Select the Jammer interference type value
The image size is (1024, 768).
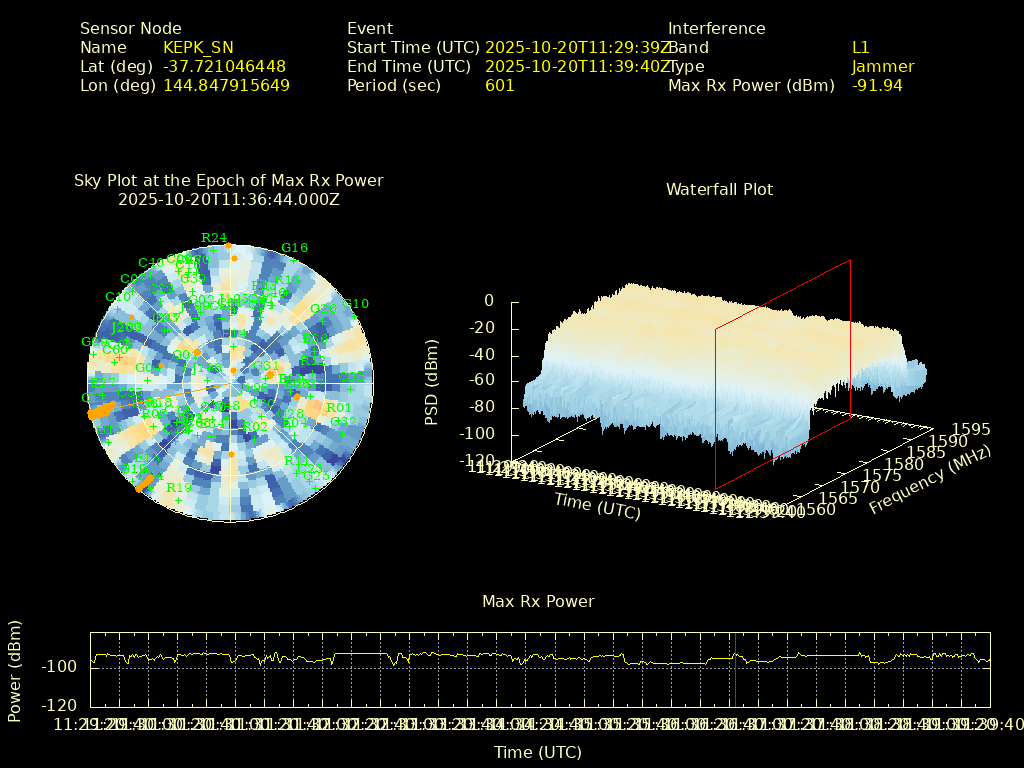point(882,67)
